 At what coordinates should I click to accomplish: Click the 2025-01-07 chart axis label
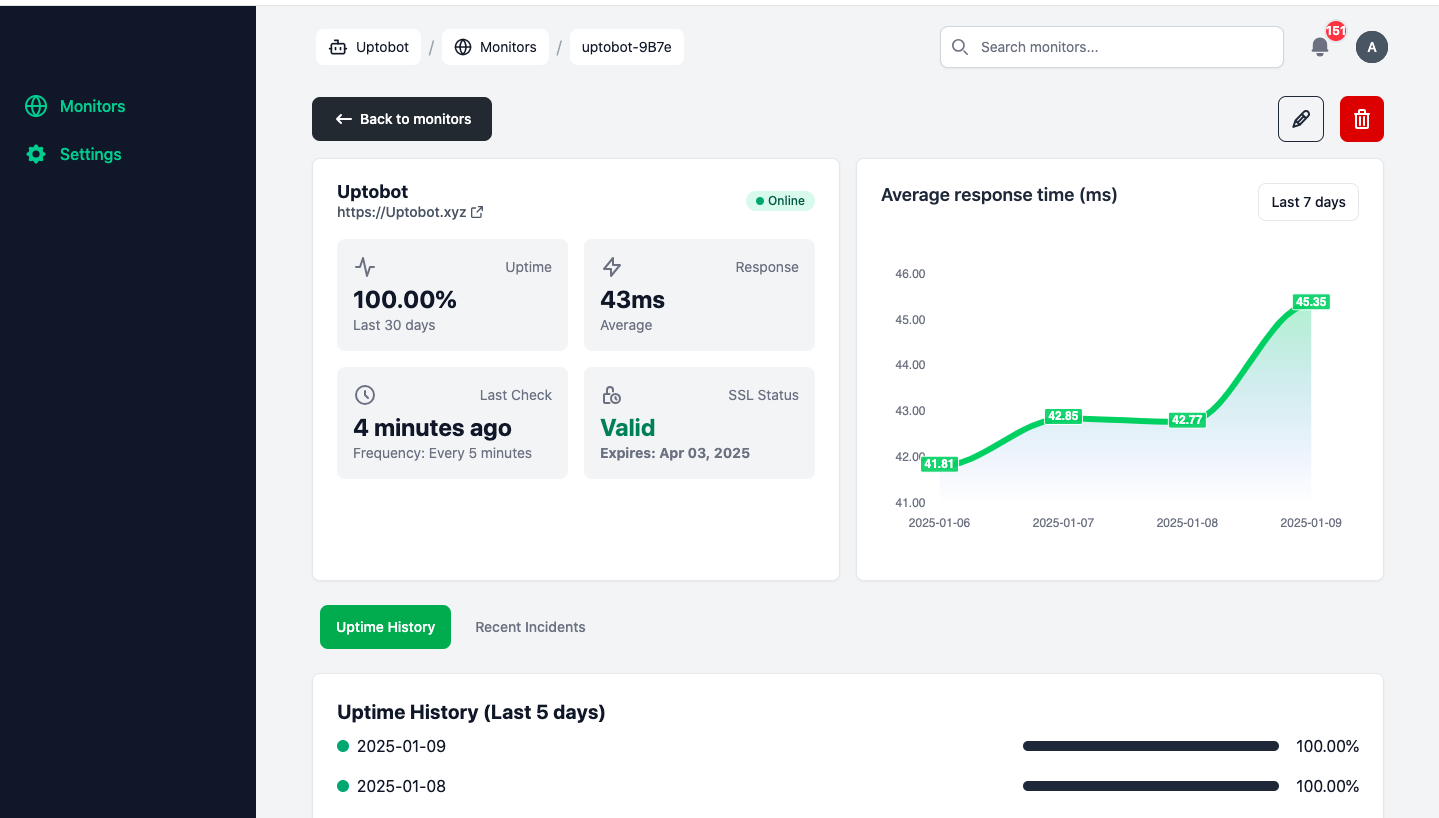coord(1063,523)
